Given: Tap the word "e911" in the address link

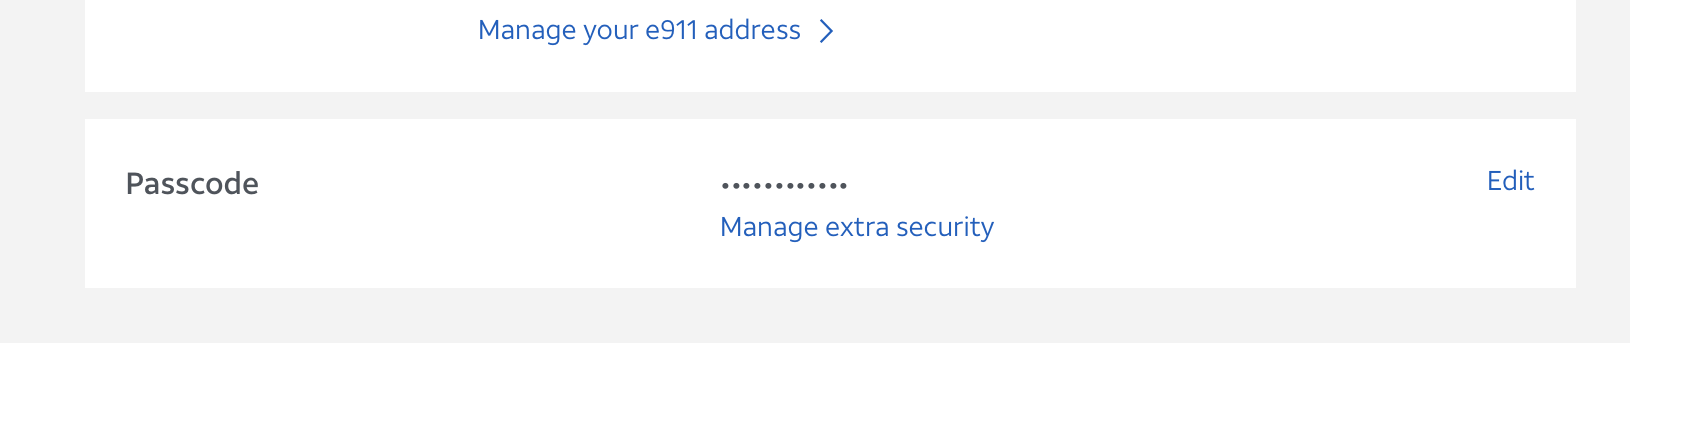Looking at the screenshot, I should coord(671,31).
